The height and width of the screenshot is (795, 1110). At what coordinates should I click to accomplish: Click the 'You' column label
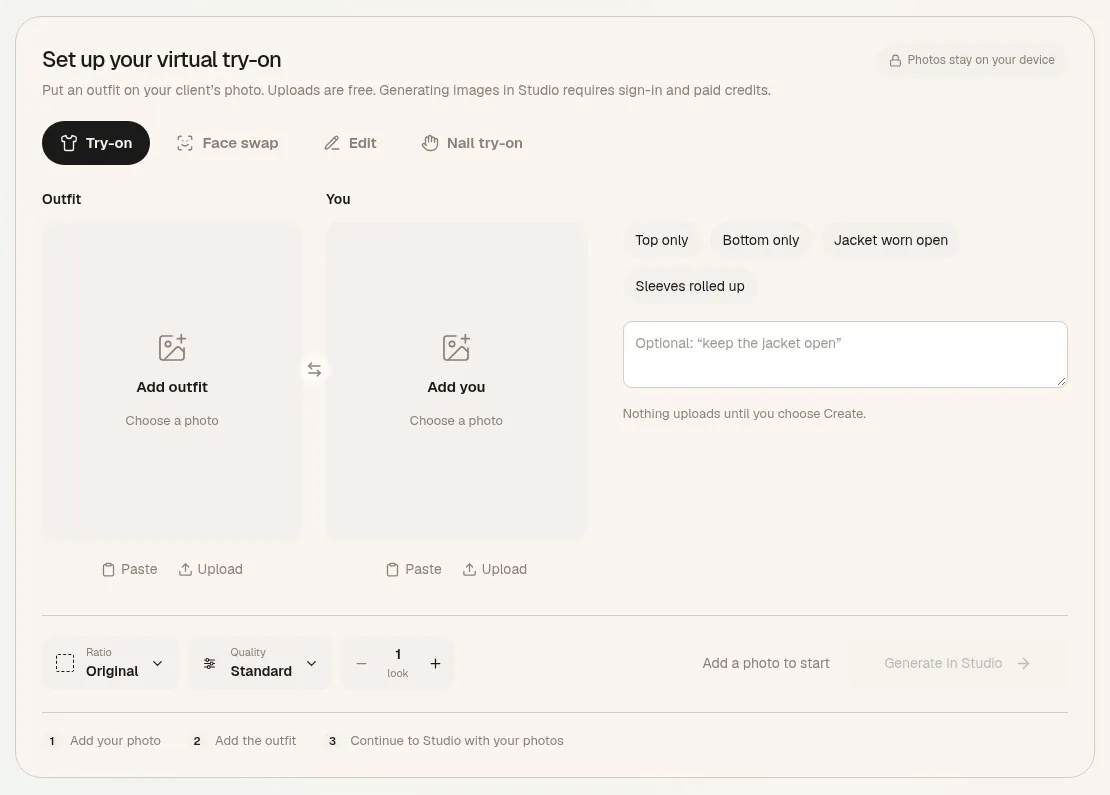[338, 199]
